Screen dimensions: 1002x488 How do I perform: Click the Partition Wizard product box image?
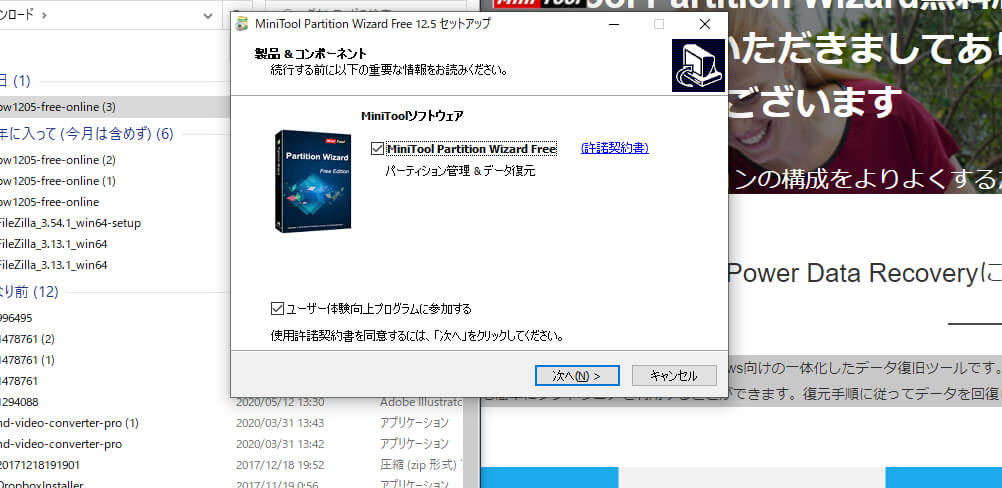pyautogui.click(x=312, y=181)
